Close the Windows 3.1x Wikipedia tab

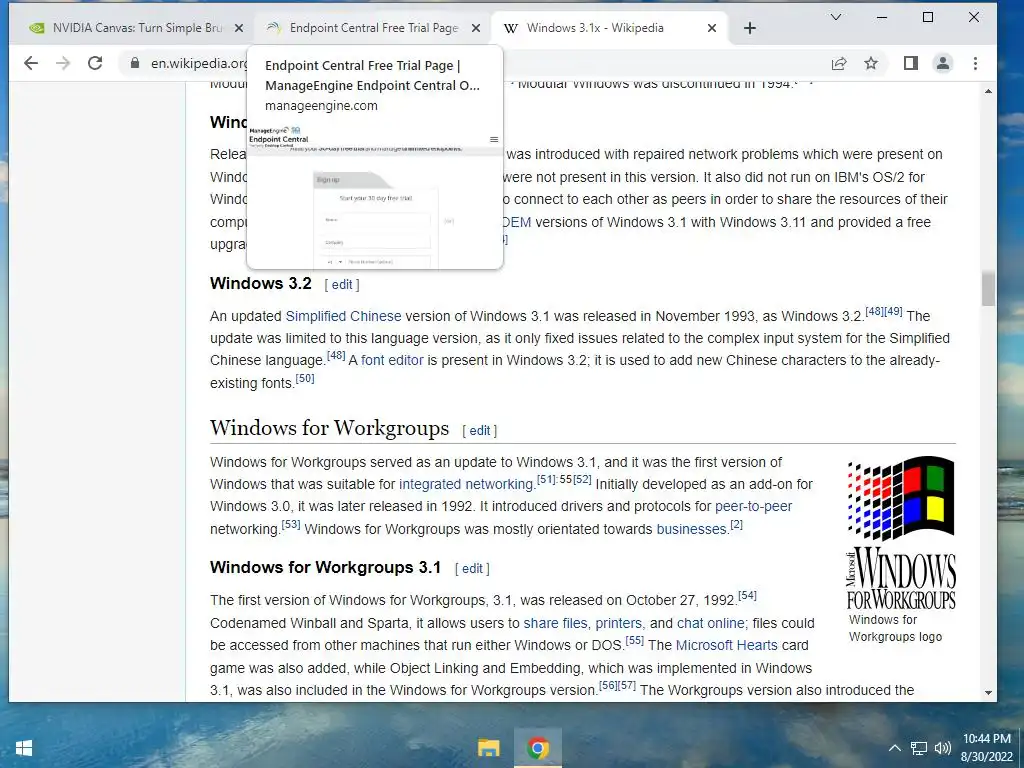(x=712, y=28)
